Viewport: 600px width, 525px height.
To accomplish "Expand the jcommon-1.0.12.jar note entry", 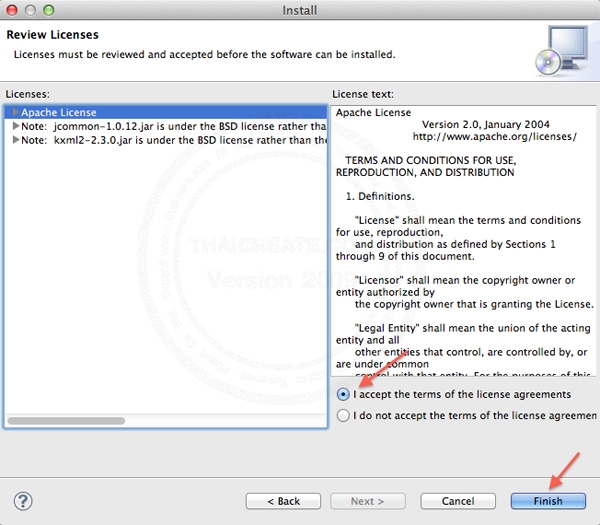I will tap(16, 126).
